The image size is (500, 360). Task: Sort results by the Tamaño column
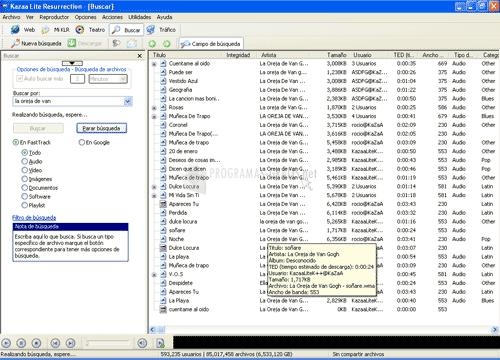337,55
